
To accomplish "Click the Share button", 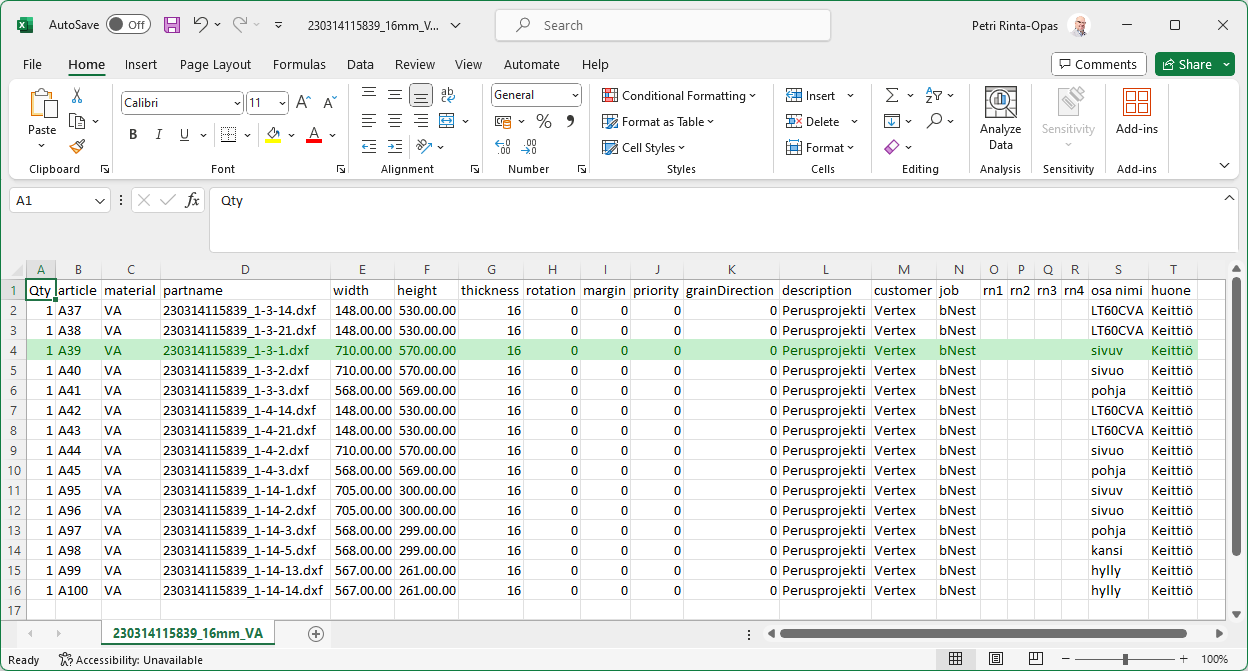I will (x=1186, y=64).
